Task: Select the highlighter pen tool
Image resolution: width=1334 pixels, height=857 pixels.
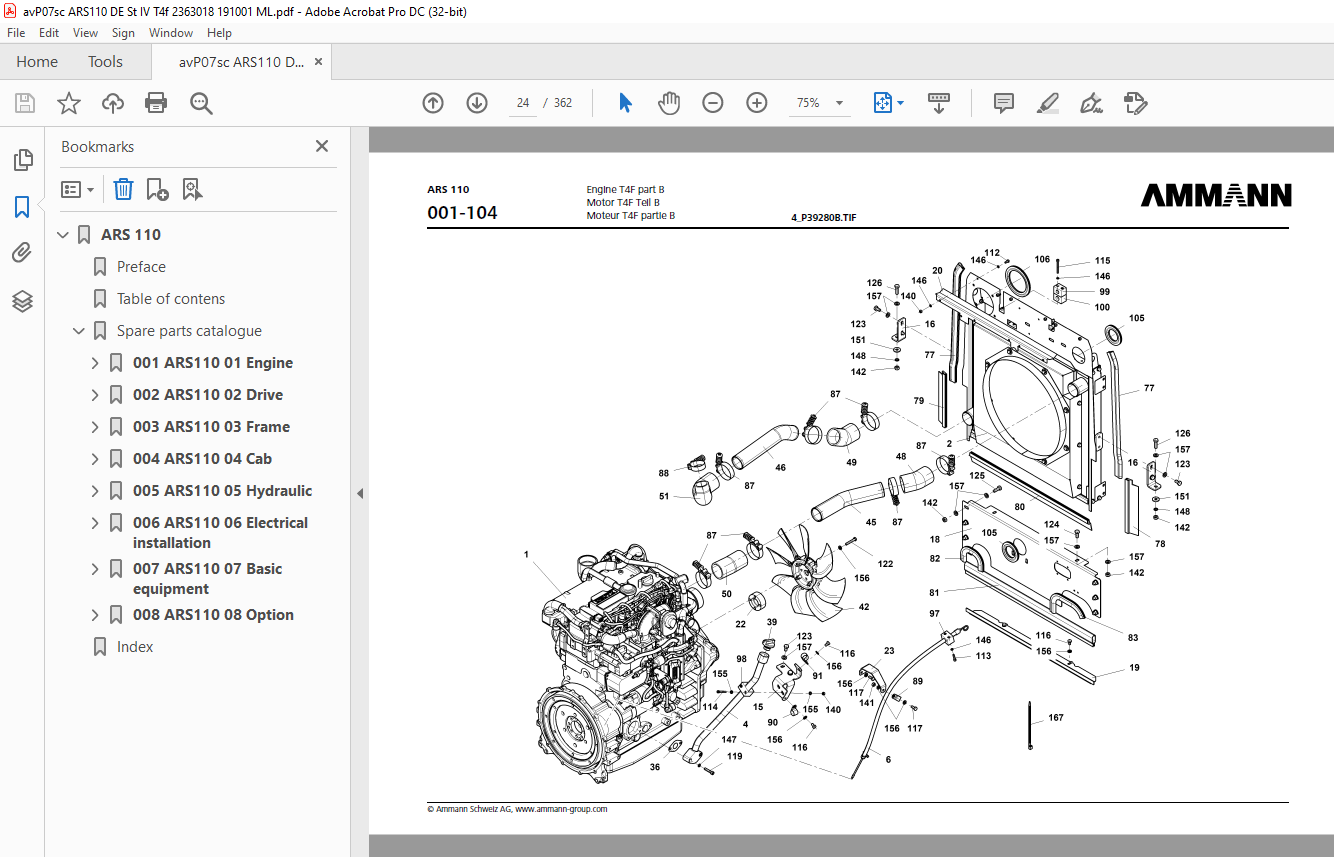Action: coord(1048,103)
